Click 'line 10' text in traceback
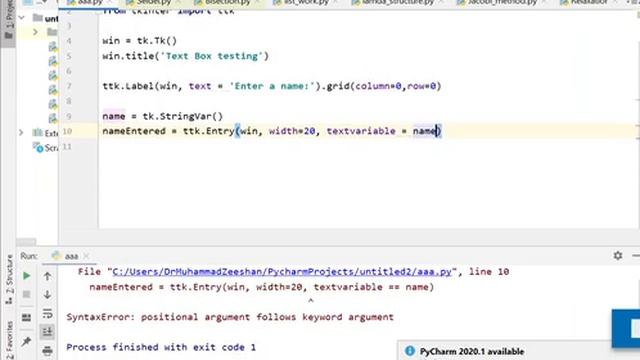Screen dimensions: 640x360 [x=489, y=271]
